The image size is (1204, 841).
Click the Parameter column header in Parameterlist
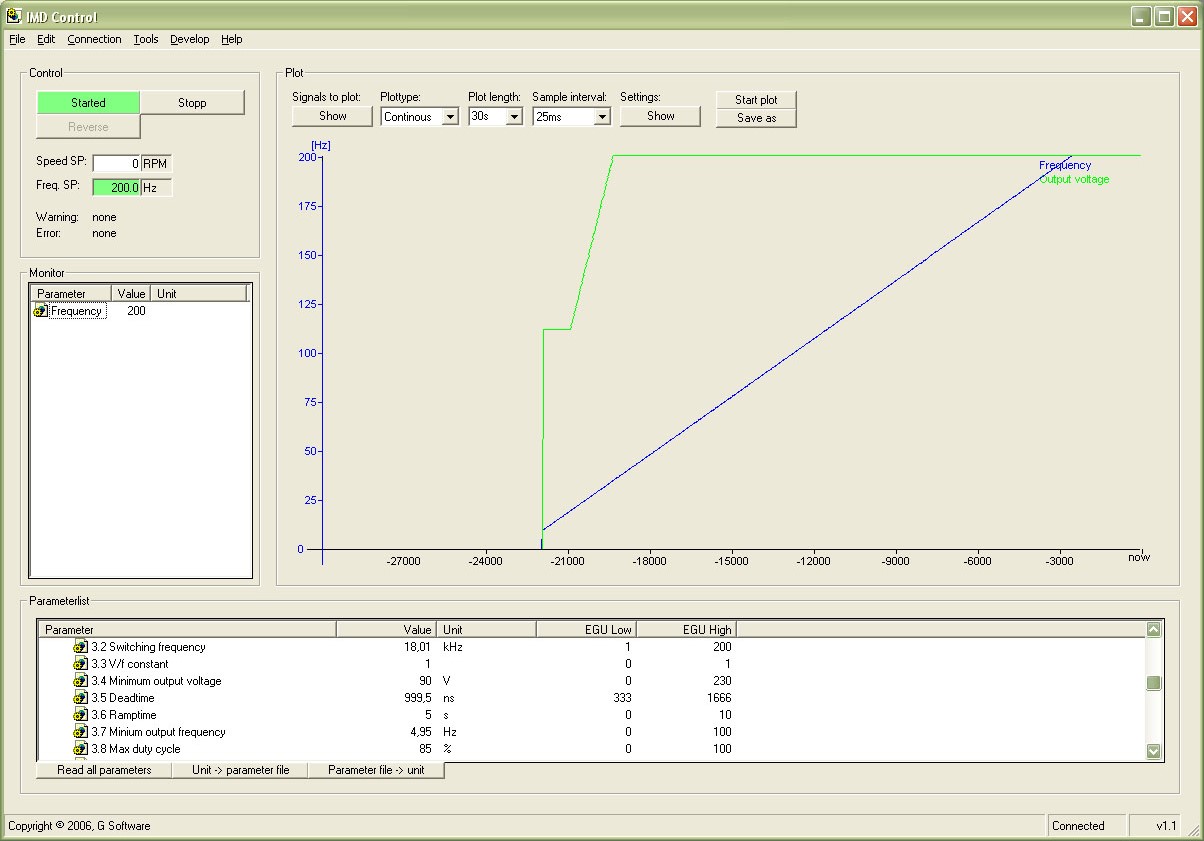click(187, 630)
